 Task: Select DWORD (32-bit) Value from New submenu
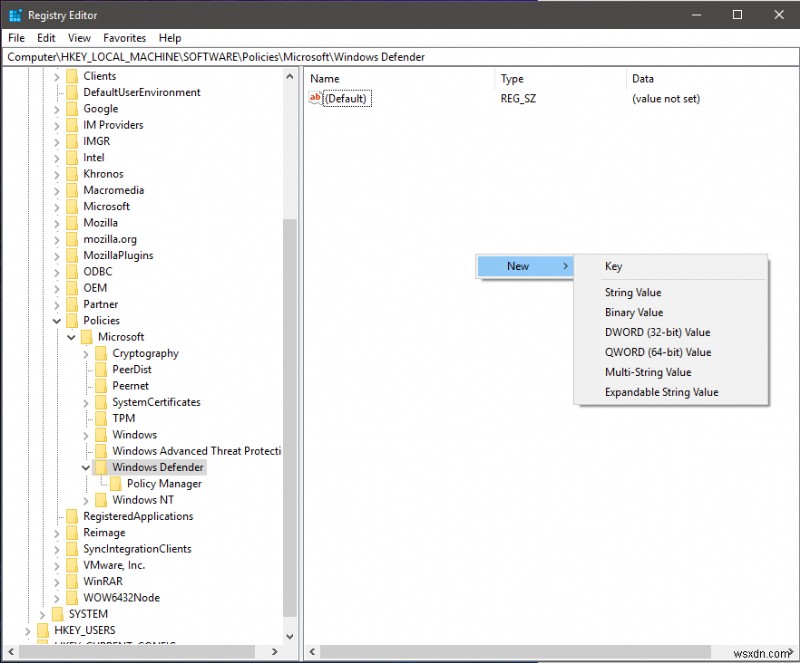click(657, 331)
